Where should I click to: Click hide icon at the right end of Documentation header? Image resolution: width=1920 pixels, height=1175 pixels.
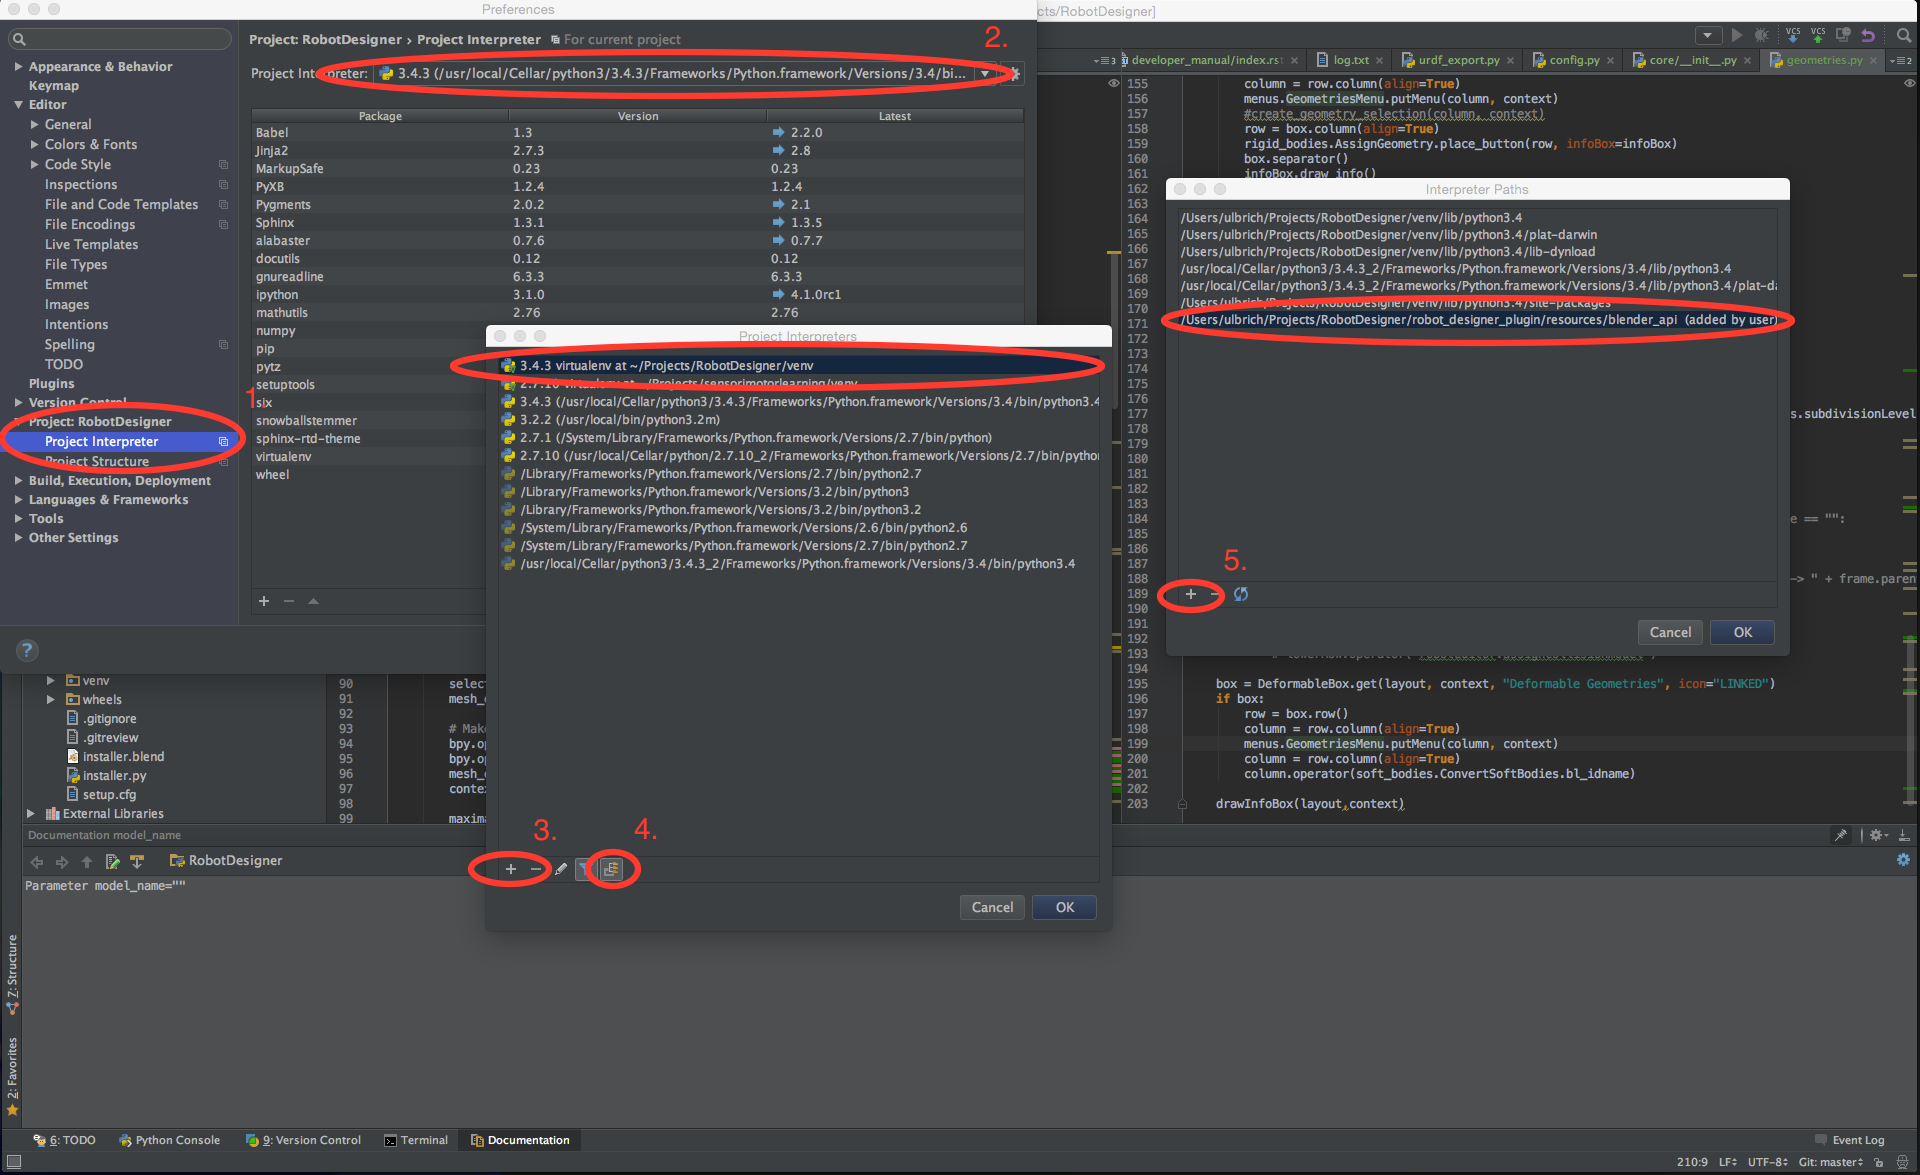coord(1905,835)
